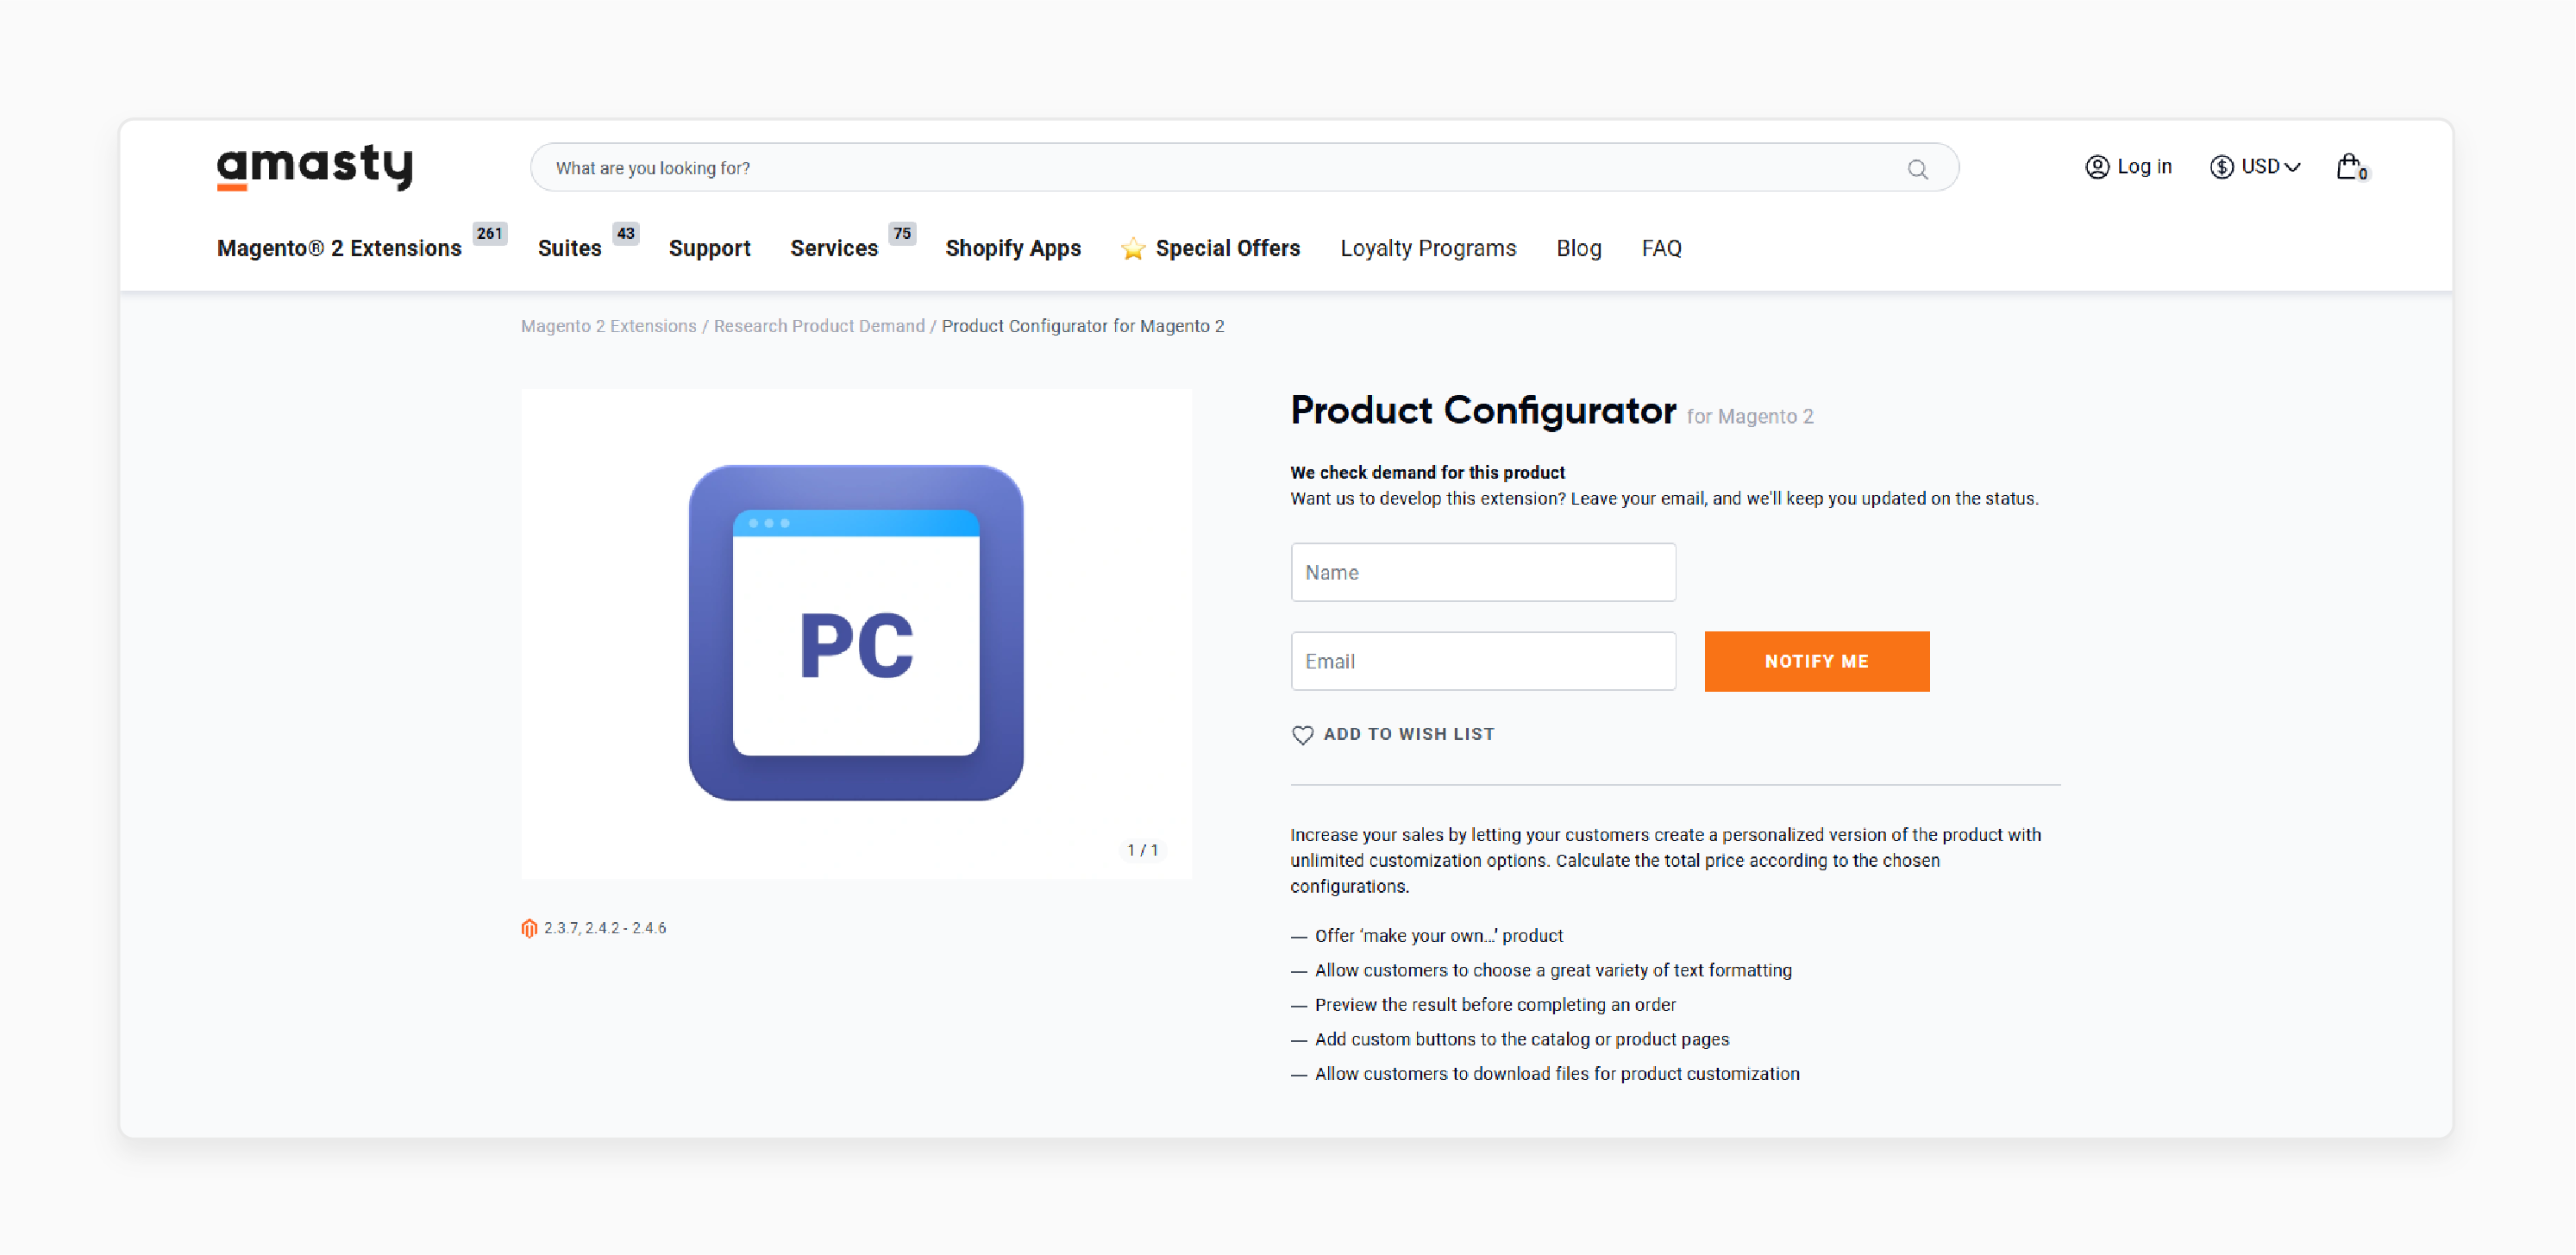Click the Log in user icon
This screenshot has width=2576, height=1255.
2097,167
